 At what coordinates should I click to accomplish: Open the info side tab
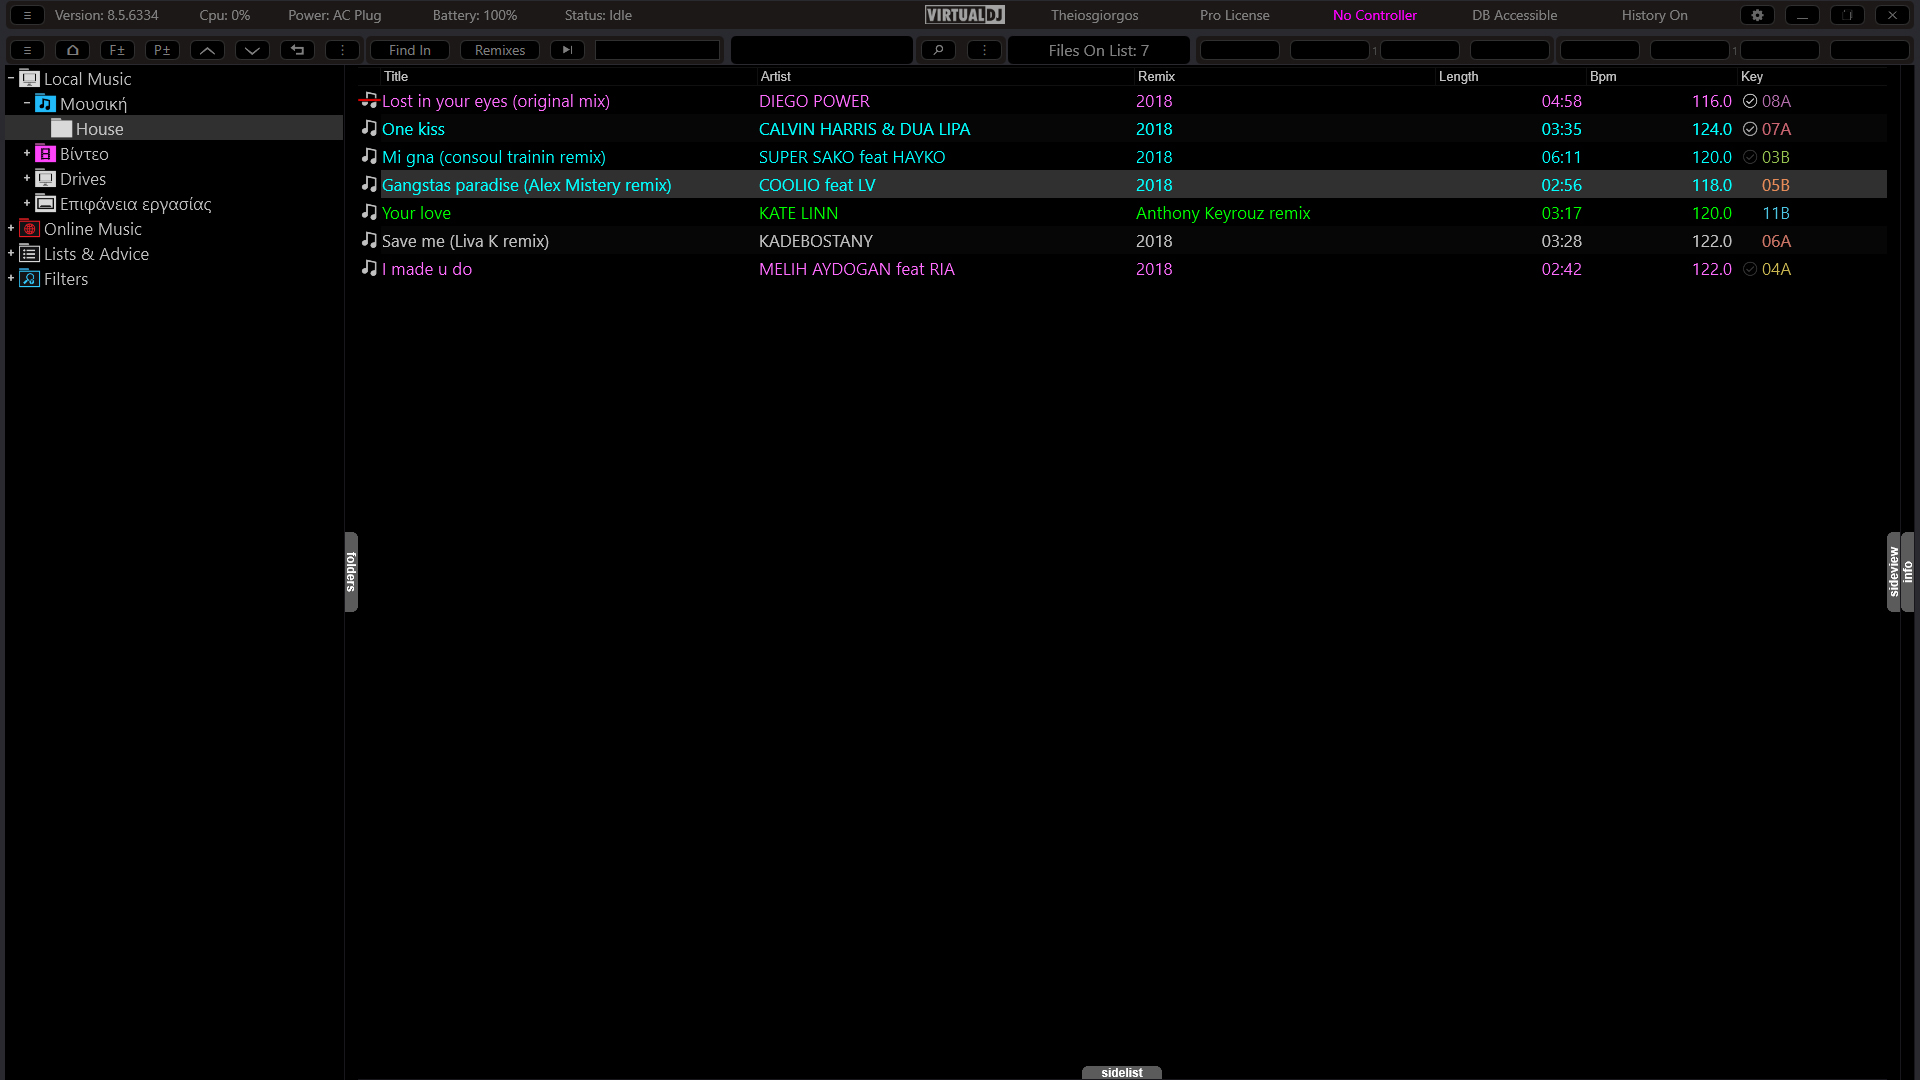pyautogui.click(x=1907, y=571)
